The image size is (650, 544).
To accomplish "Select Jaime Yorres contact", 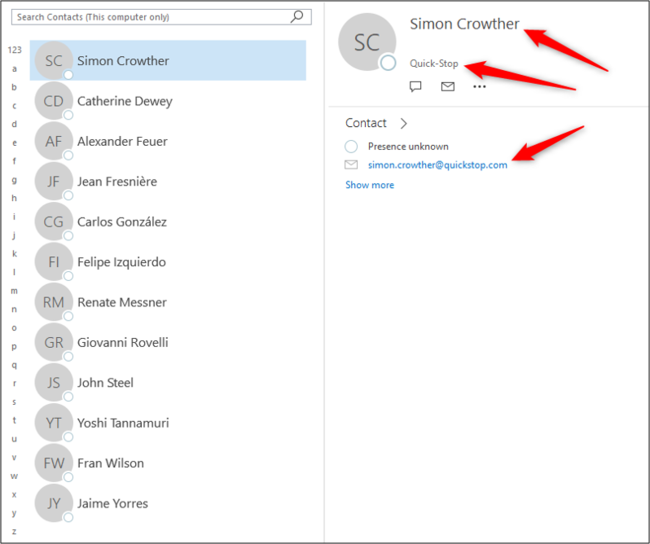I will click(x=168, y=503).
